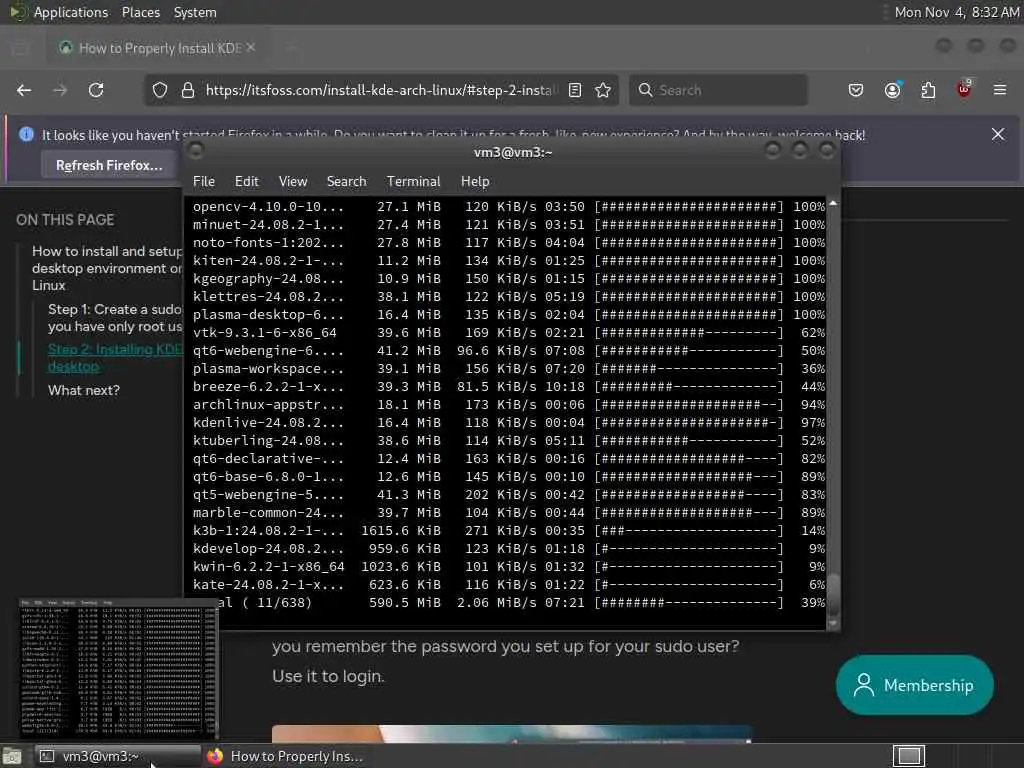Viewport: 1024px width, 768px height.
Task: Open the Applications menu in top panel
Action: click(71, 12)
